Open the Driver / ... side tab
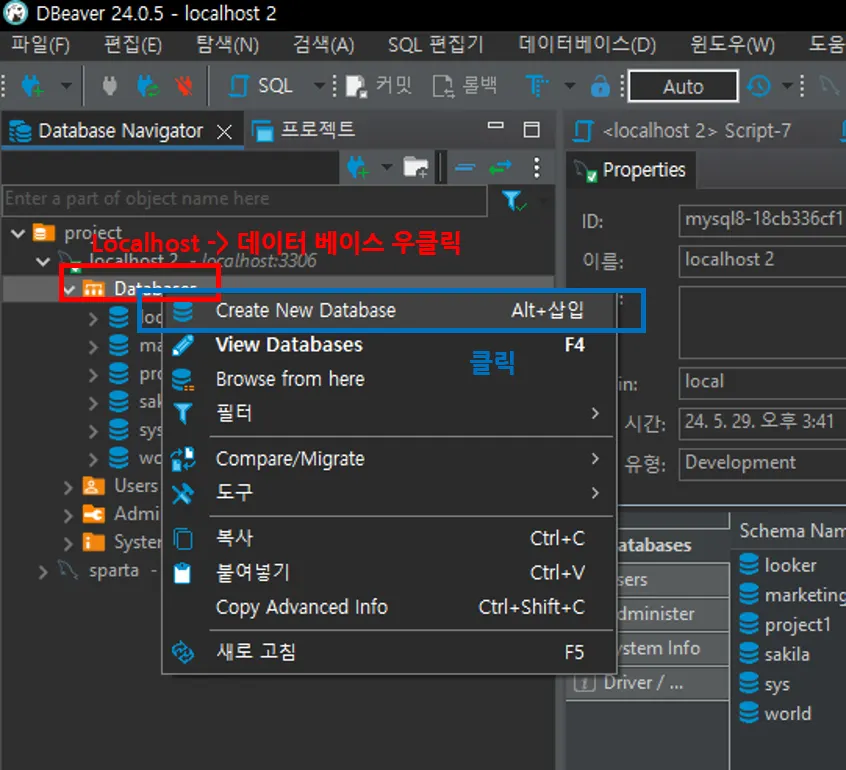 647,684
